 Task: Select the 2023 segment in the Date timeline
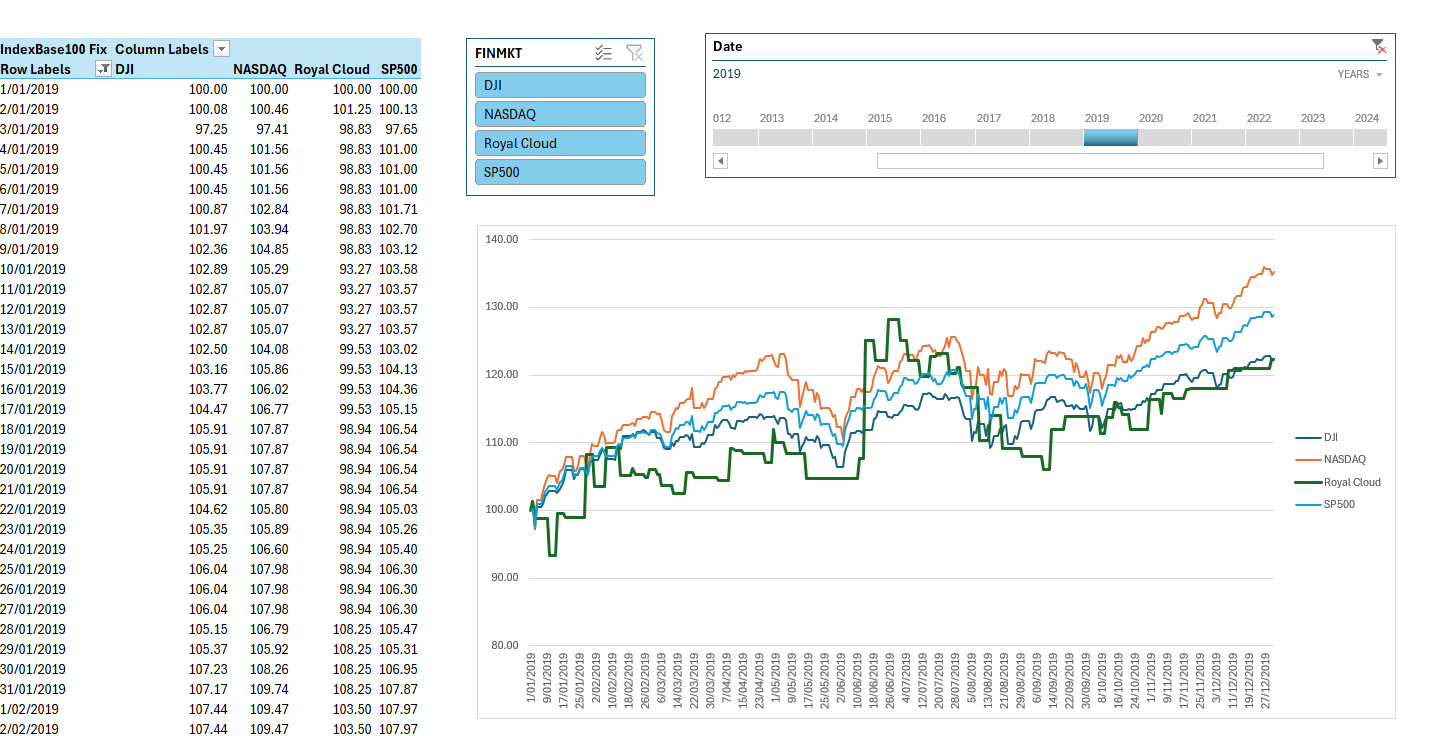tap(1327, 137)
